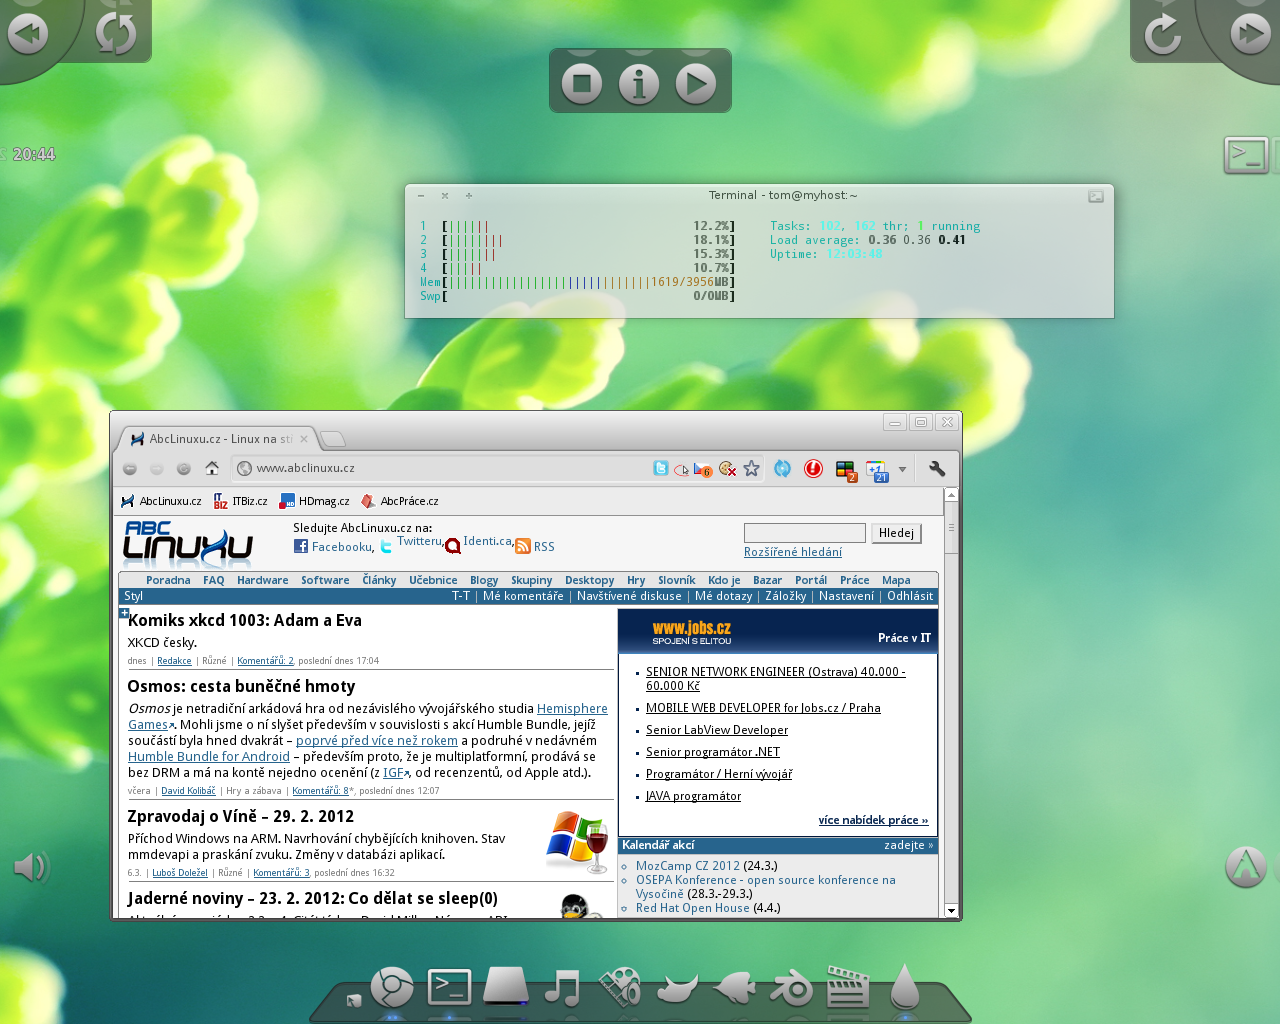Click the icon at right of Terminal title bar
The image size is (1280, 1024).
[x=1096, y=196]
